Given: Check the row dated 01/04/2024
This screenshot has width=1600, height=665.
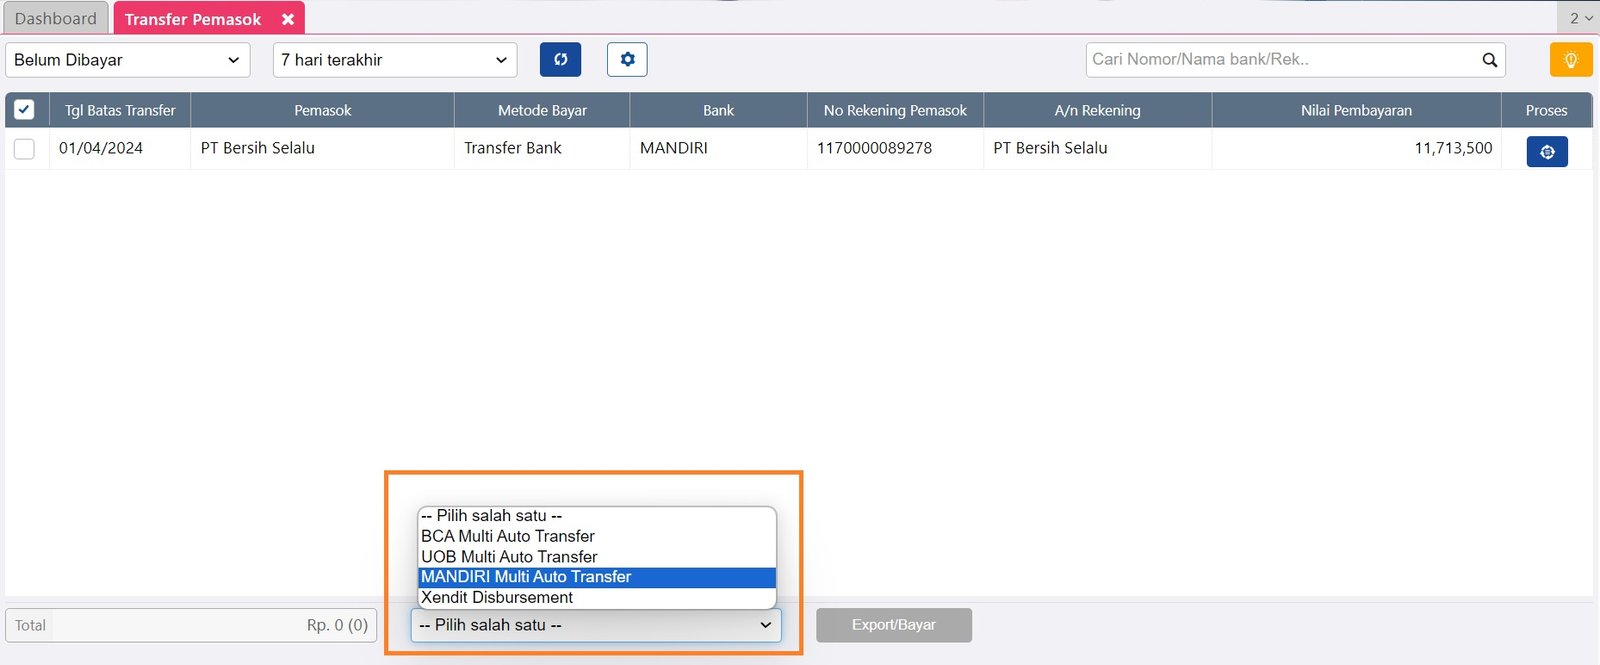Looking at the screenshot, I should [x=25, y=149].
